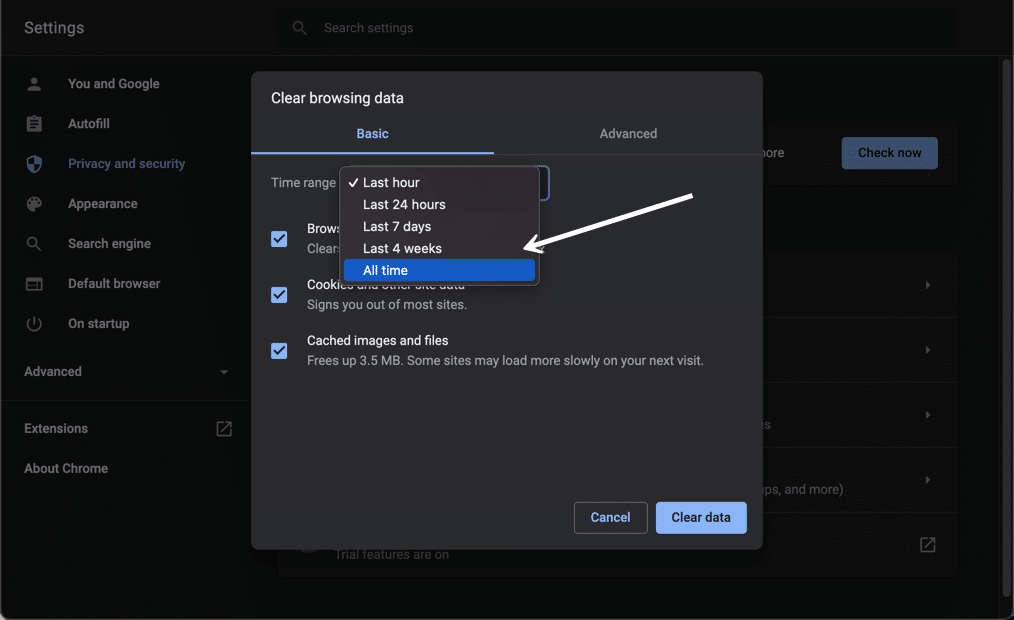The width and height of the screenshot is (1014, 620).
Task: Click Cancel to dismiss the dialog
Action: pyautogui.click(x=610, y=517)
